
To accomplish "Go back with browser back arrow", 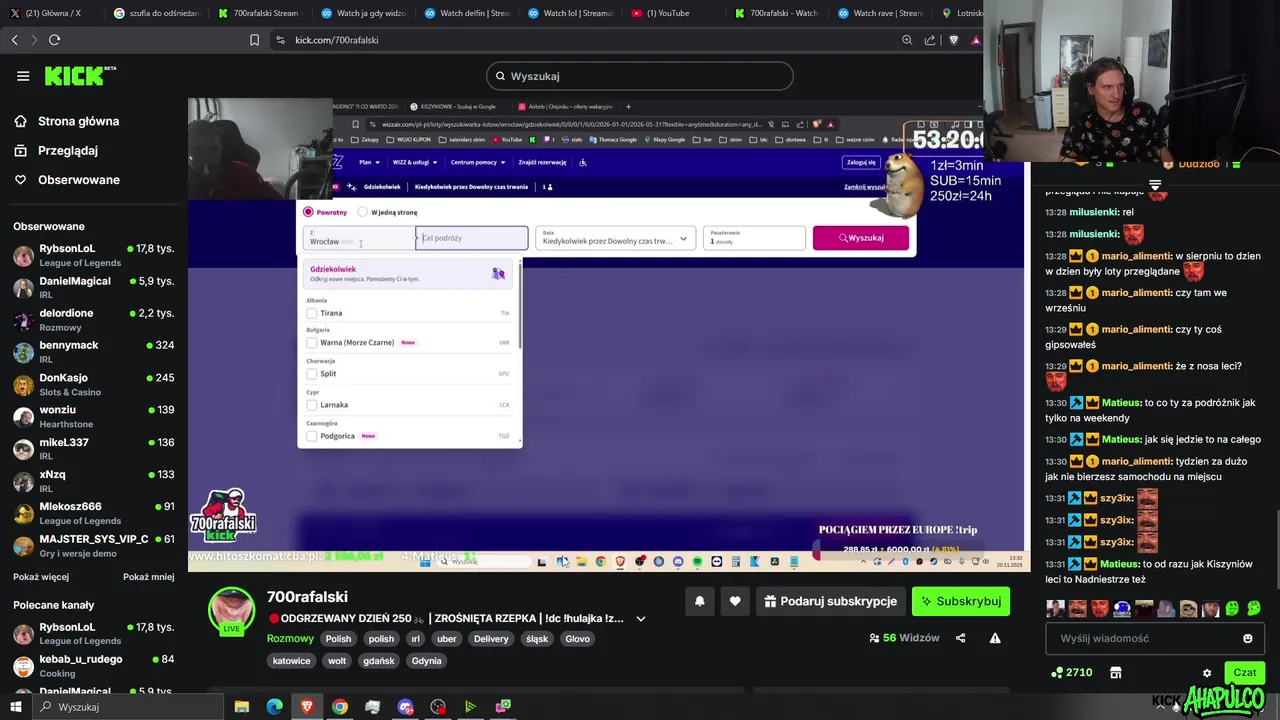I will pos(14,40).
